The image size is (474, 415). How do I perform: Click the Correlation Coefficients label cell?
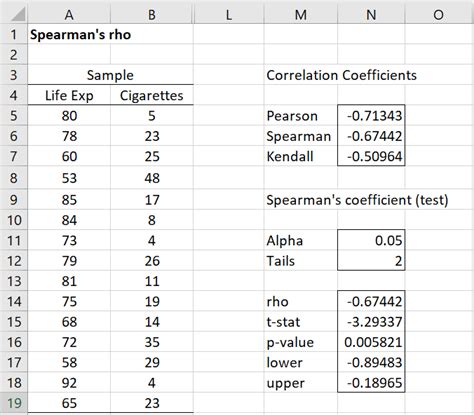click(x=341, y=75)
